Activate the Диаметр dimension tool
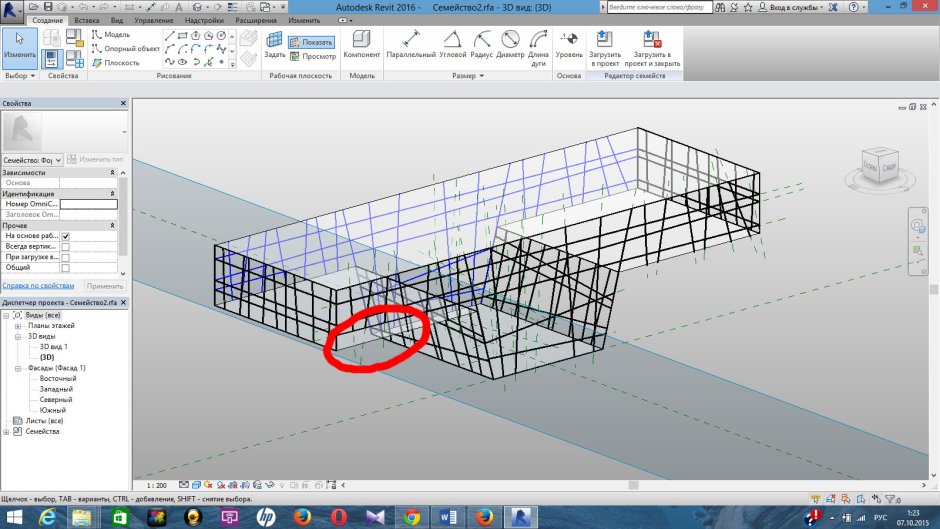This screenshot has height=529, width=940. [x=510, y=44]
